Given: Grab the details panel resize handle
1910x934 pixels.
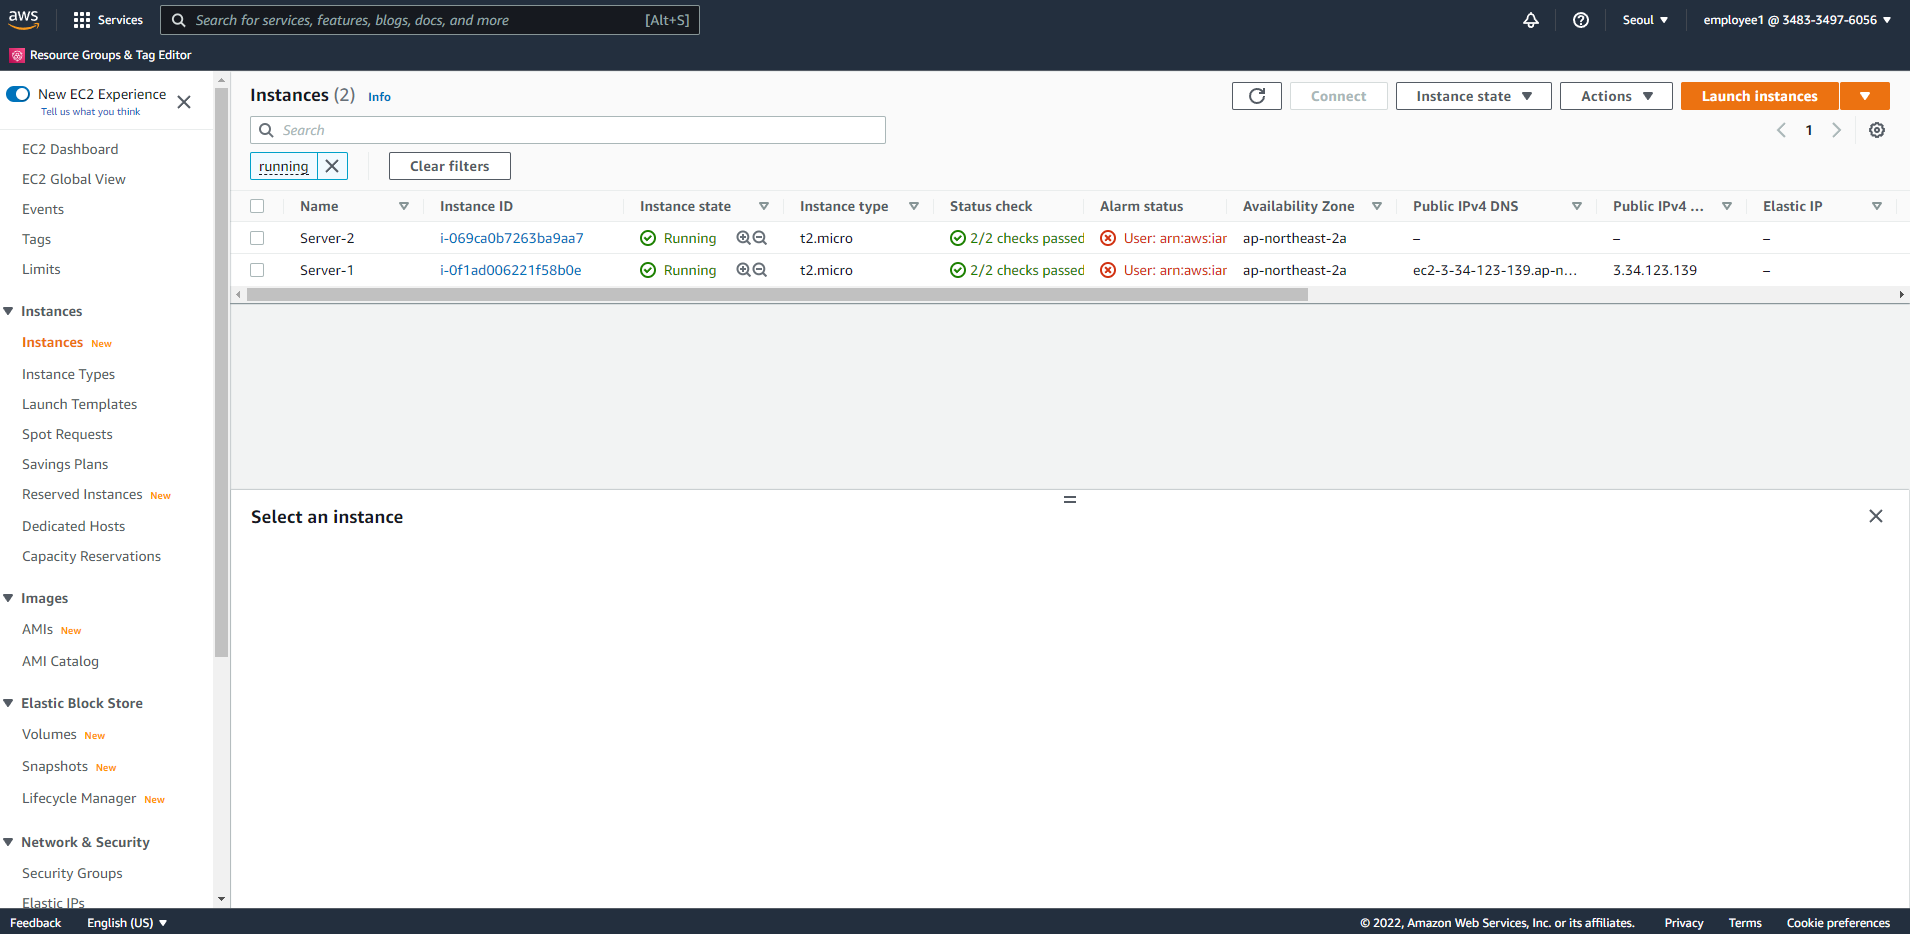Looking at the screenshot, I should (1070, 499).
